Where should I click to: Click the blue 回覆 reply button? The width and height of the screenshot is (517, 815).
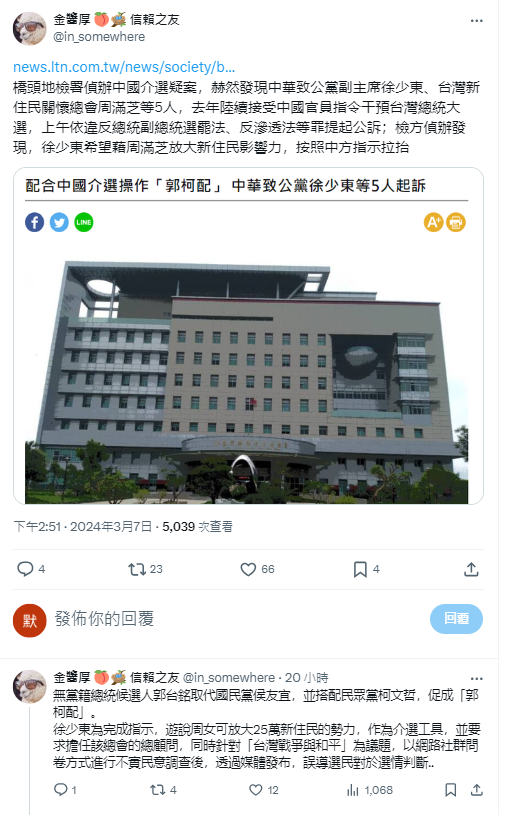click(x=456, y=619)
